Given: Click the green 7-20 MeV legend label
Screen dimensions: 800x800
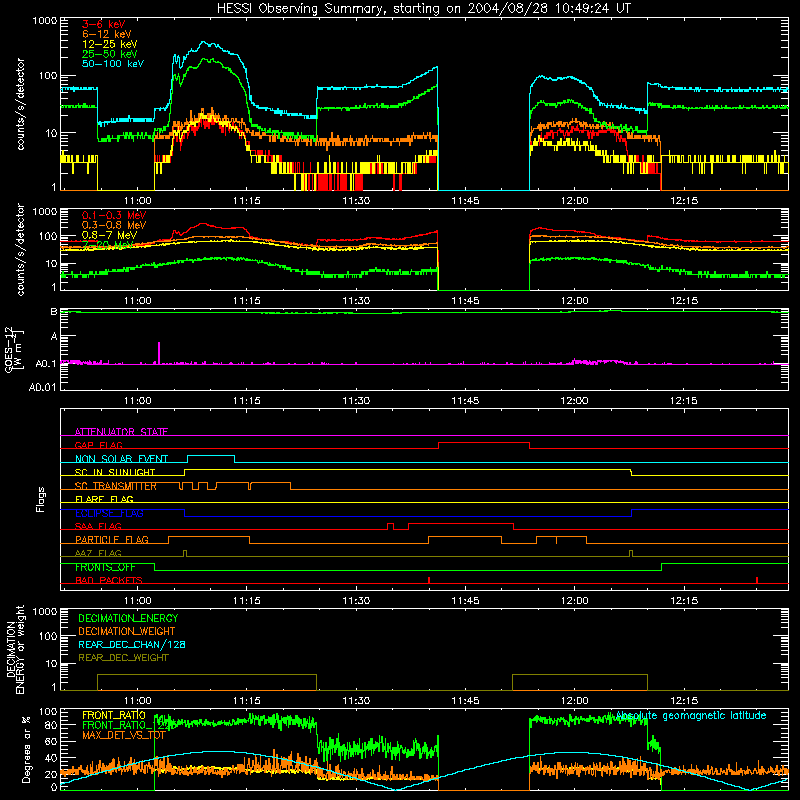Looking at the screenshot, I should coord(108,245).
